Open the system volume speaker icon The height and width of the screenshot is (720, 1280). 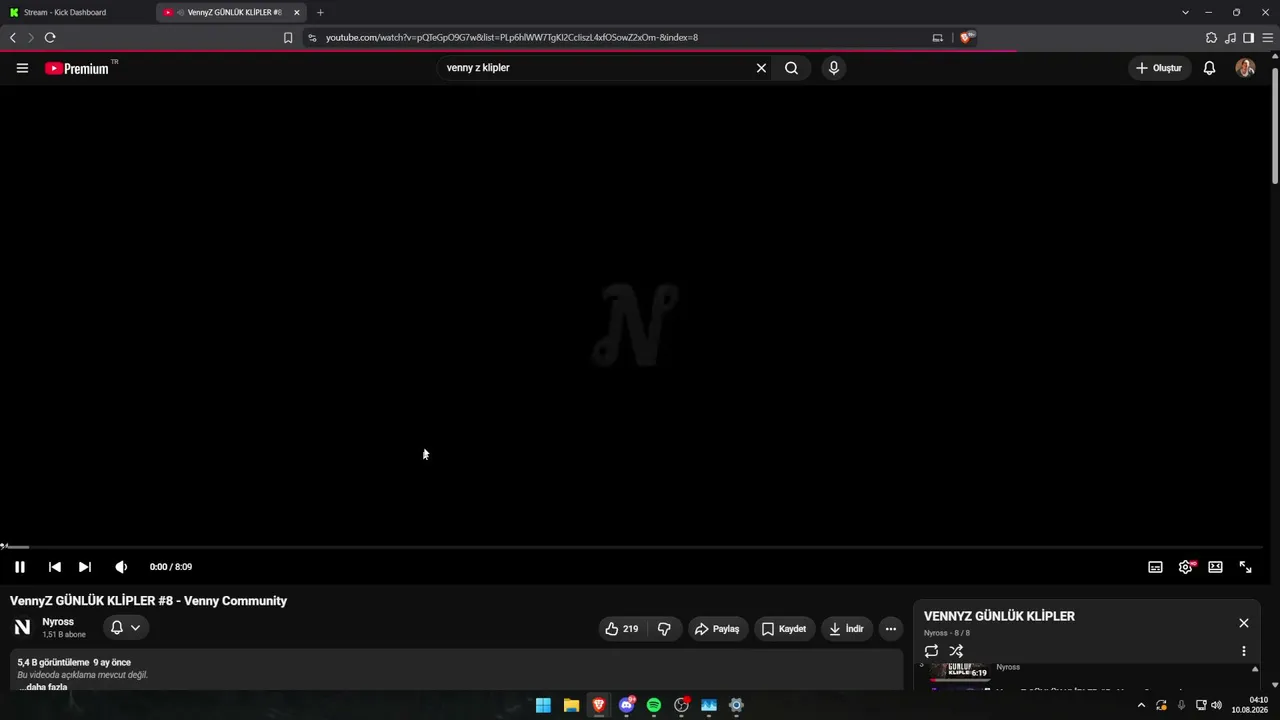click(x=1216, y=705)
